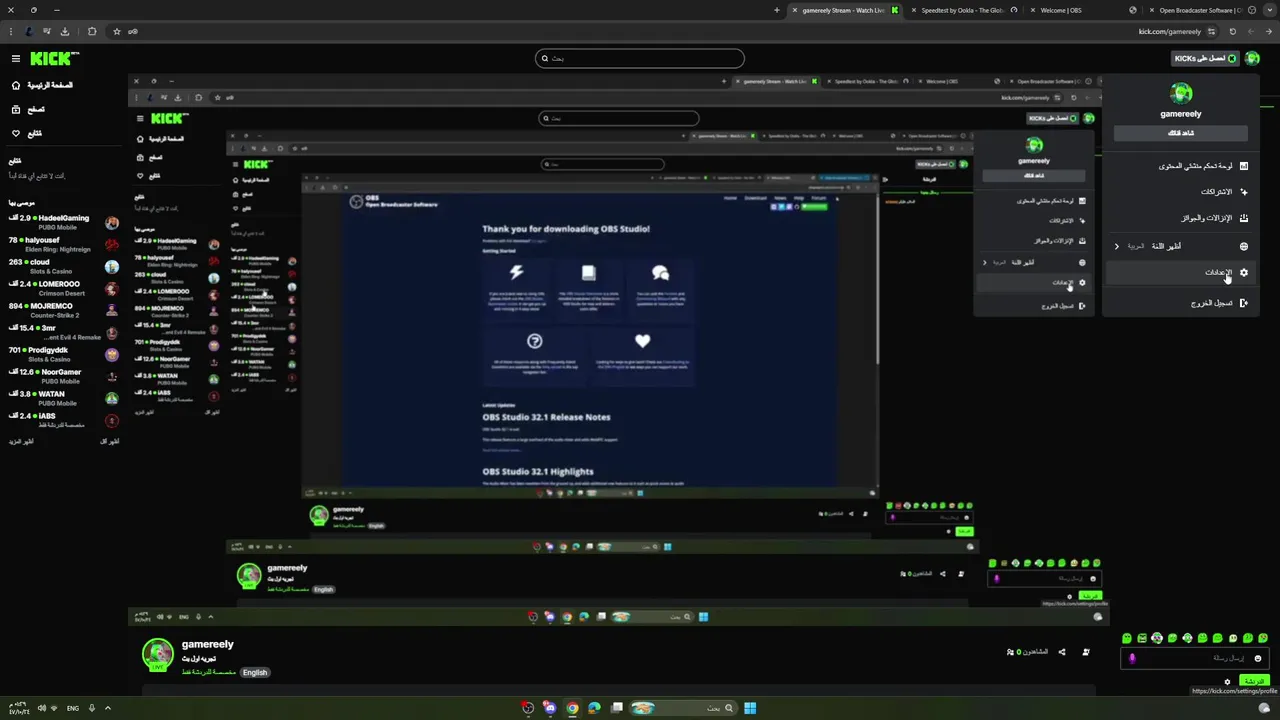Viewport: 1280px width, 720px height.
Task: Click 'Show more' (أظهر المزيد) in the sidebar
Action: [x=22, y=441]
